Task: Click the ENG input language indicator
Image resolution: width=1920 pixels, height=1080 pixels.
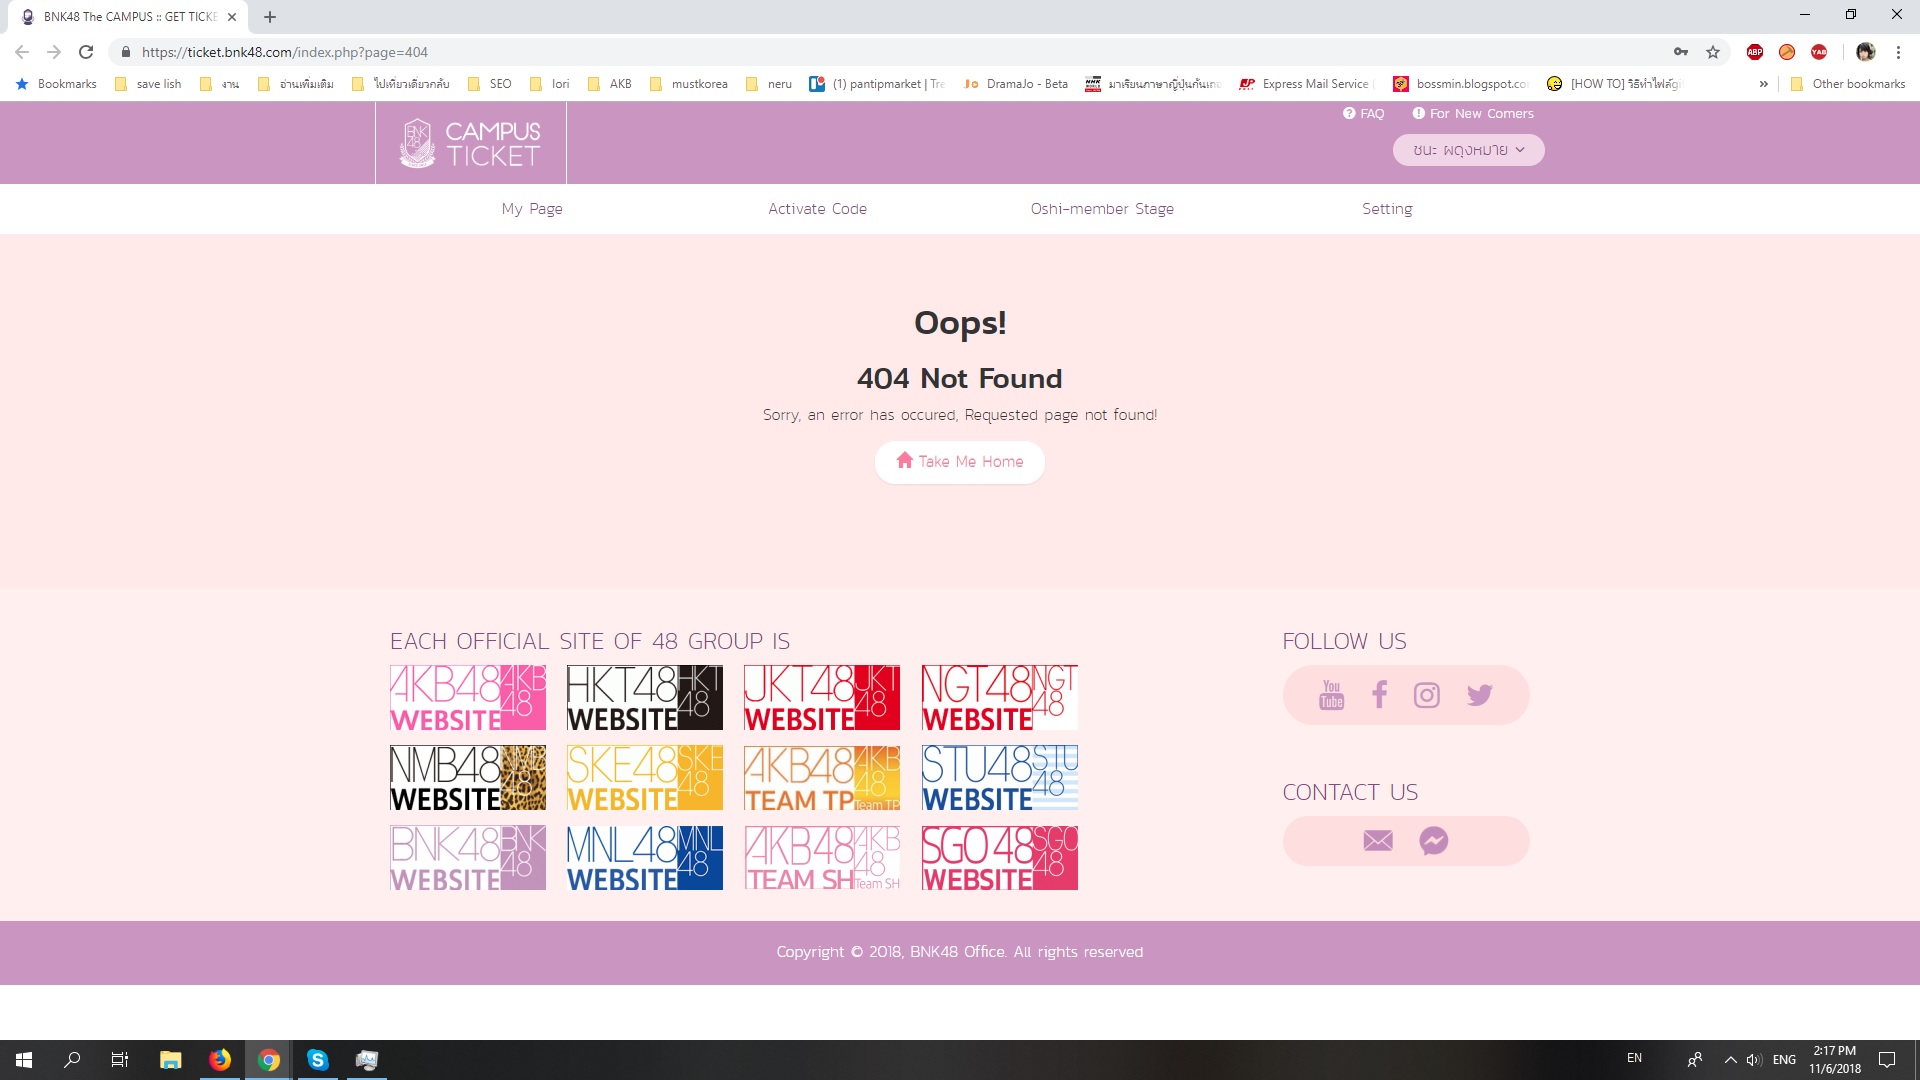Action: [x=1784, y=1060]
